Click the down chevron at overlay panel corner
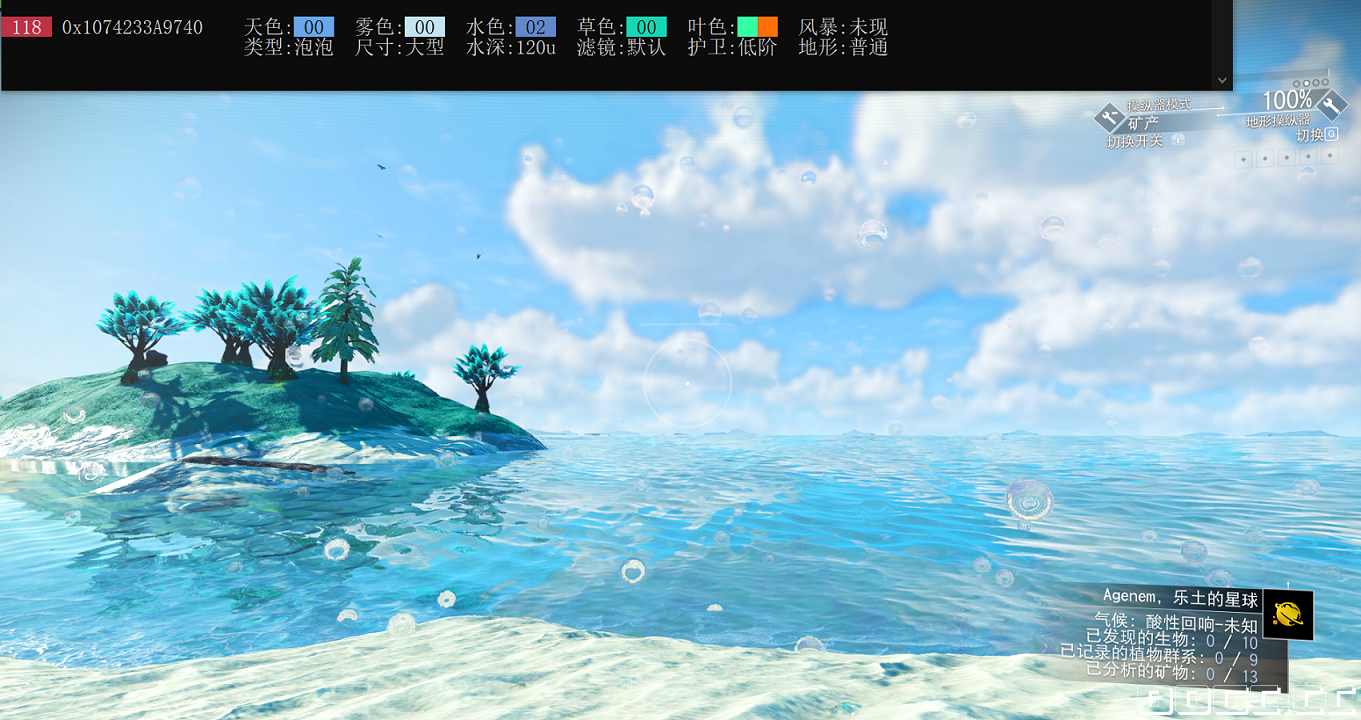The height and width of the screenshot is (720, 1361). (x=1222, y=79)
